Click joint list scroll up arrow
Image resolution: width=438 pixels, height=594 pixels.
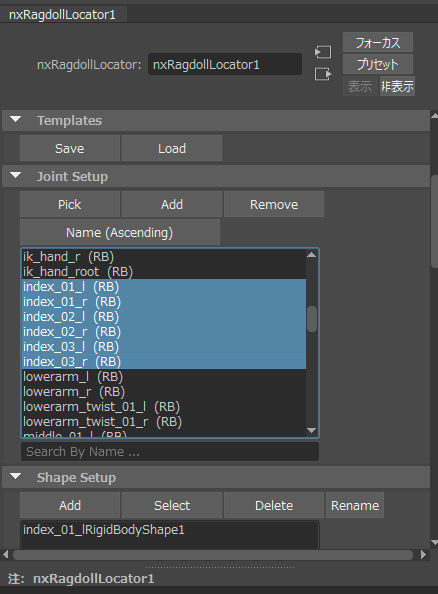pyautogui.click(x=312, y=255)
